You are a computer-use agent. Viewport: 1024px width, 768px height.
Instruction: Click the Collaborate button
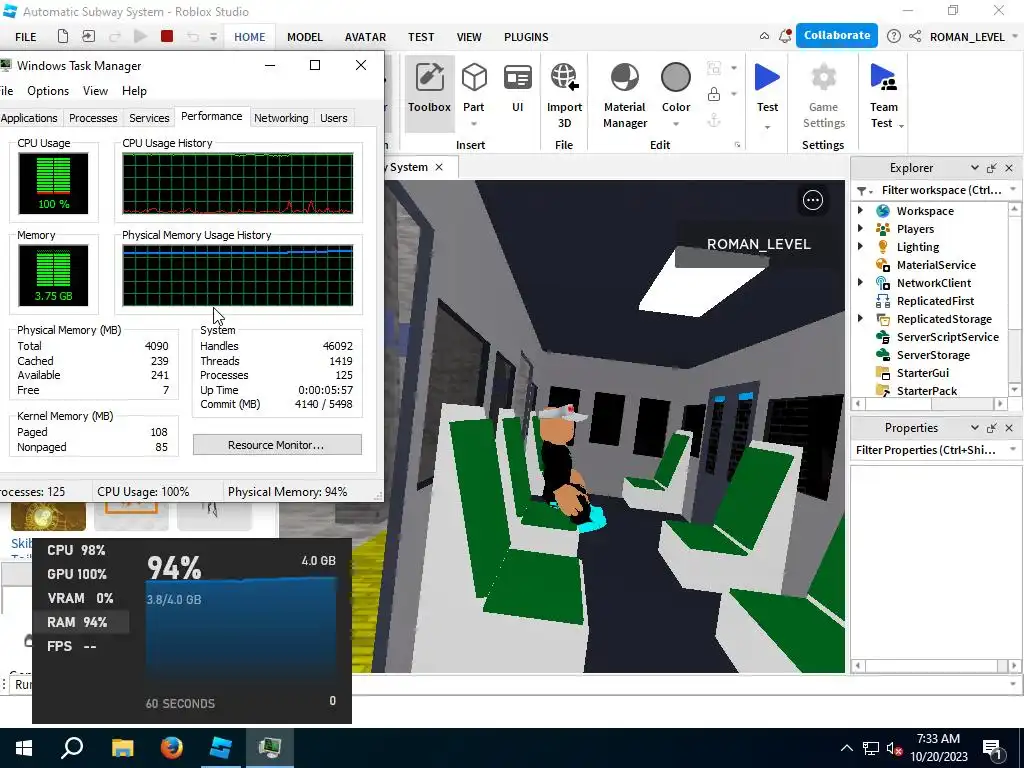[x=837, y=36]
